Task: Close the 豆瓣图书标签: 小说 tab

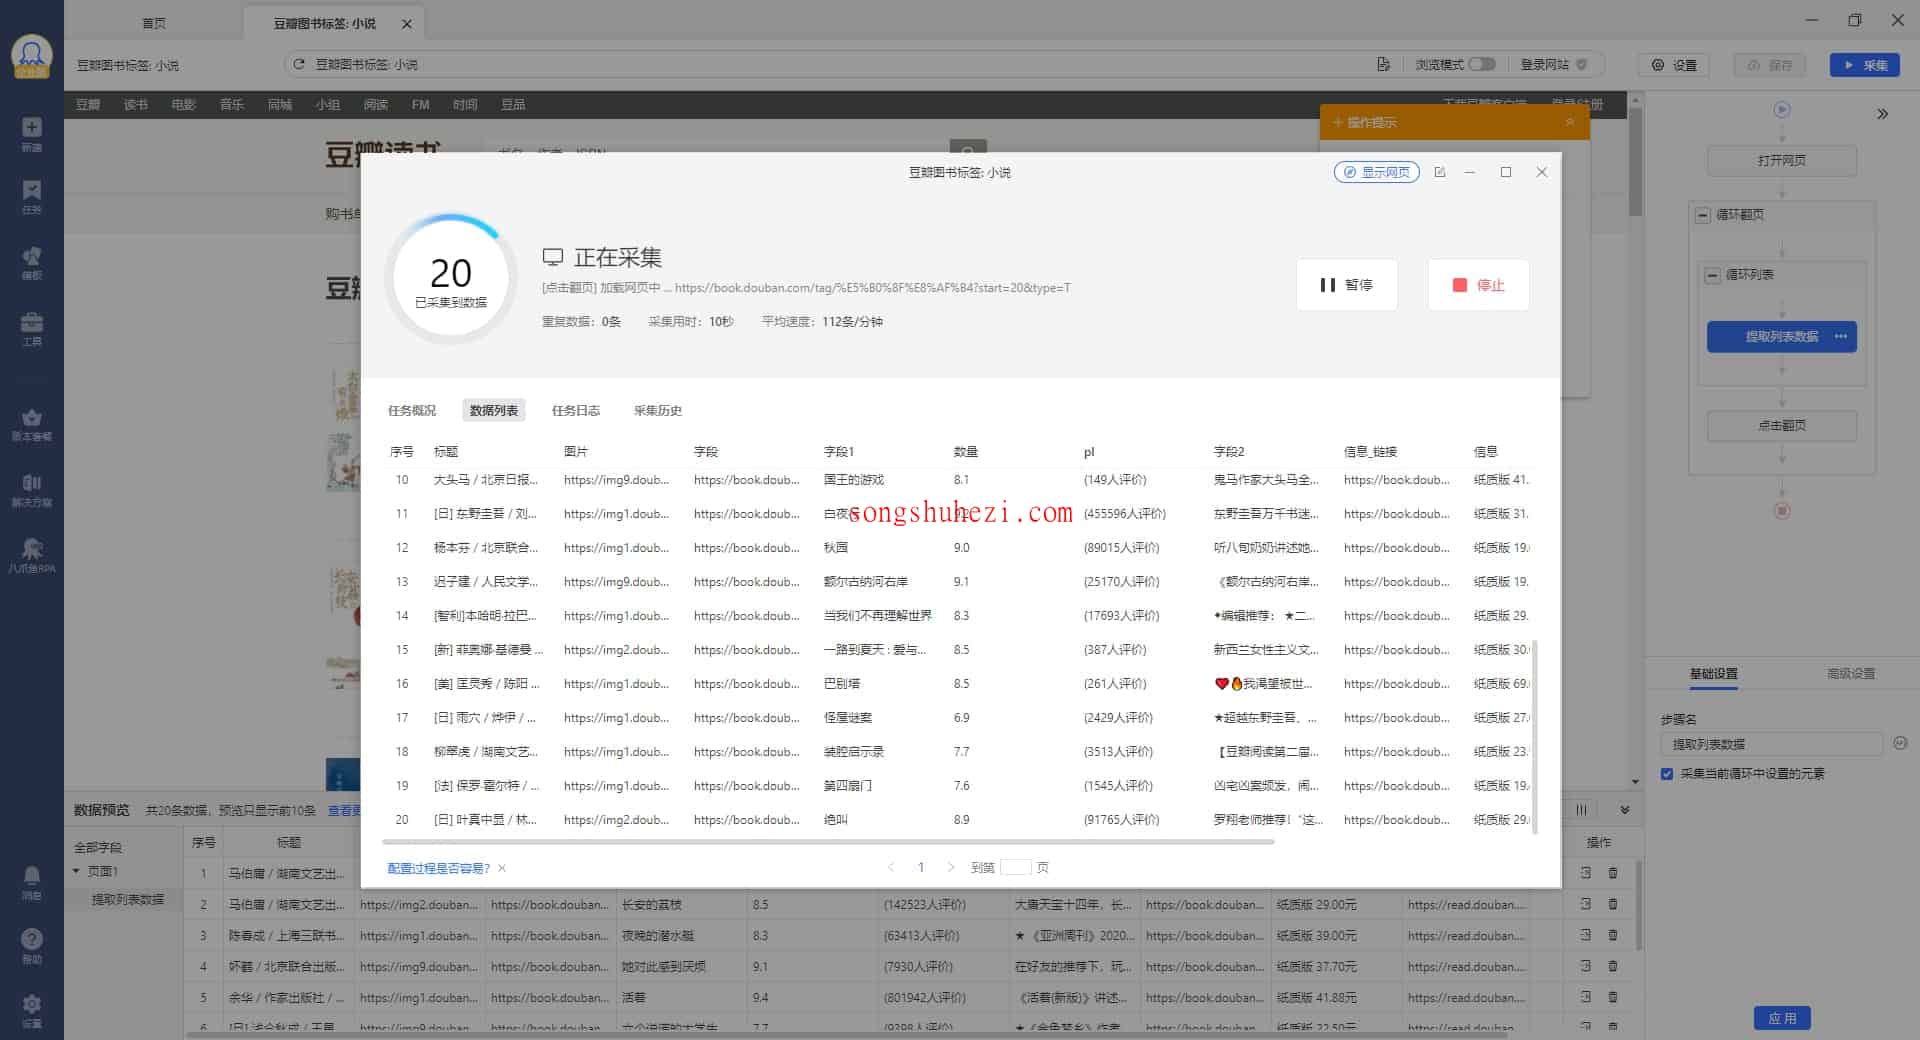Action: coord(406,24)
